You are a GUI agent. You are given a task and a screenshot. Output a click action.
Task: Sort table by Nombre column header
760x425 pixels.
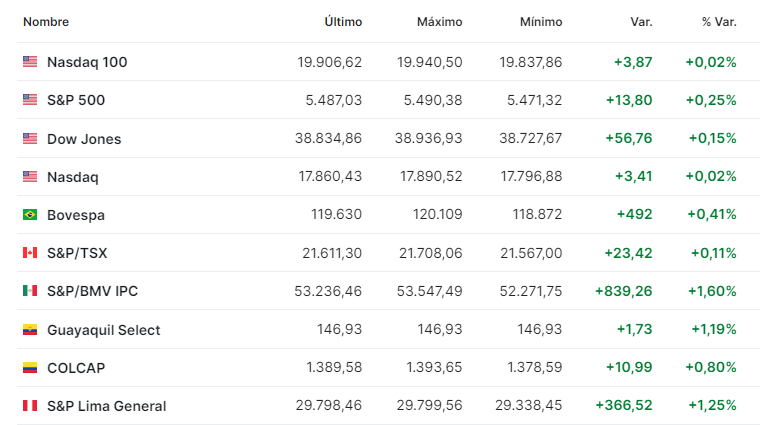tap(46, 22)
